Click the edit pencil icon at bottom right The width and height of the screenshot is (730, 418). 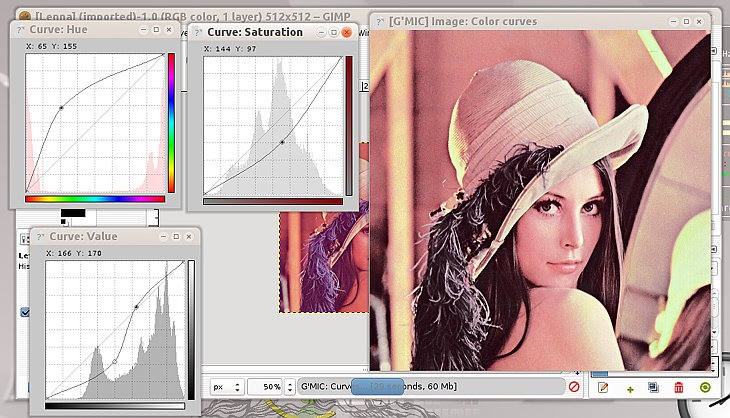point(603,387)
